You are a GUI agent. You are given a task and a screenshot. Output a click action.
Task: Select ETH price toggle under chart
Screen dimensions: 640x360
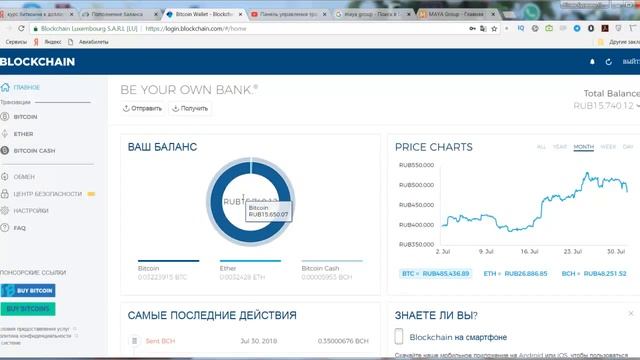point(515,273)
